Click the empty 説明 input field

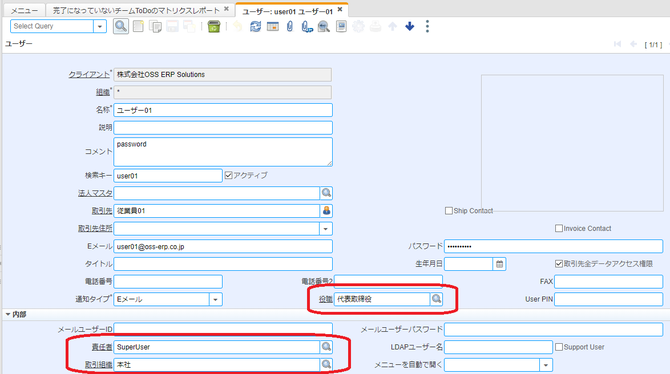tap(223, 128)
